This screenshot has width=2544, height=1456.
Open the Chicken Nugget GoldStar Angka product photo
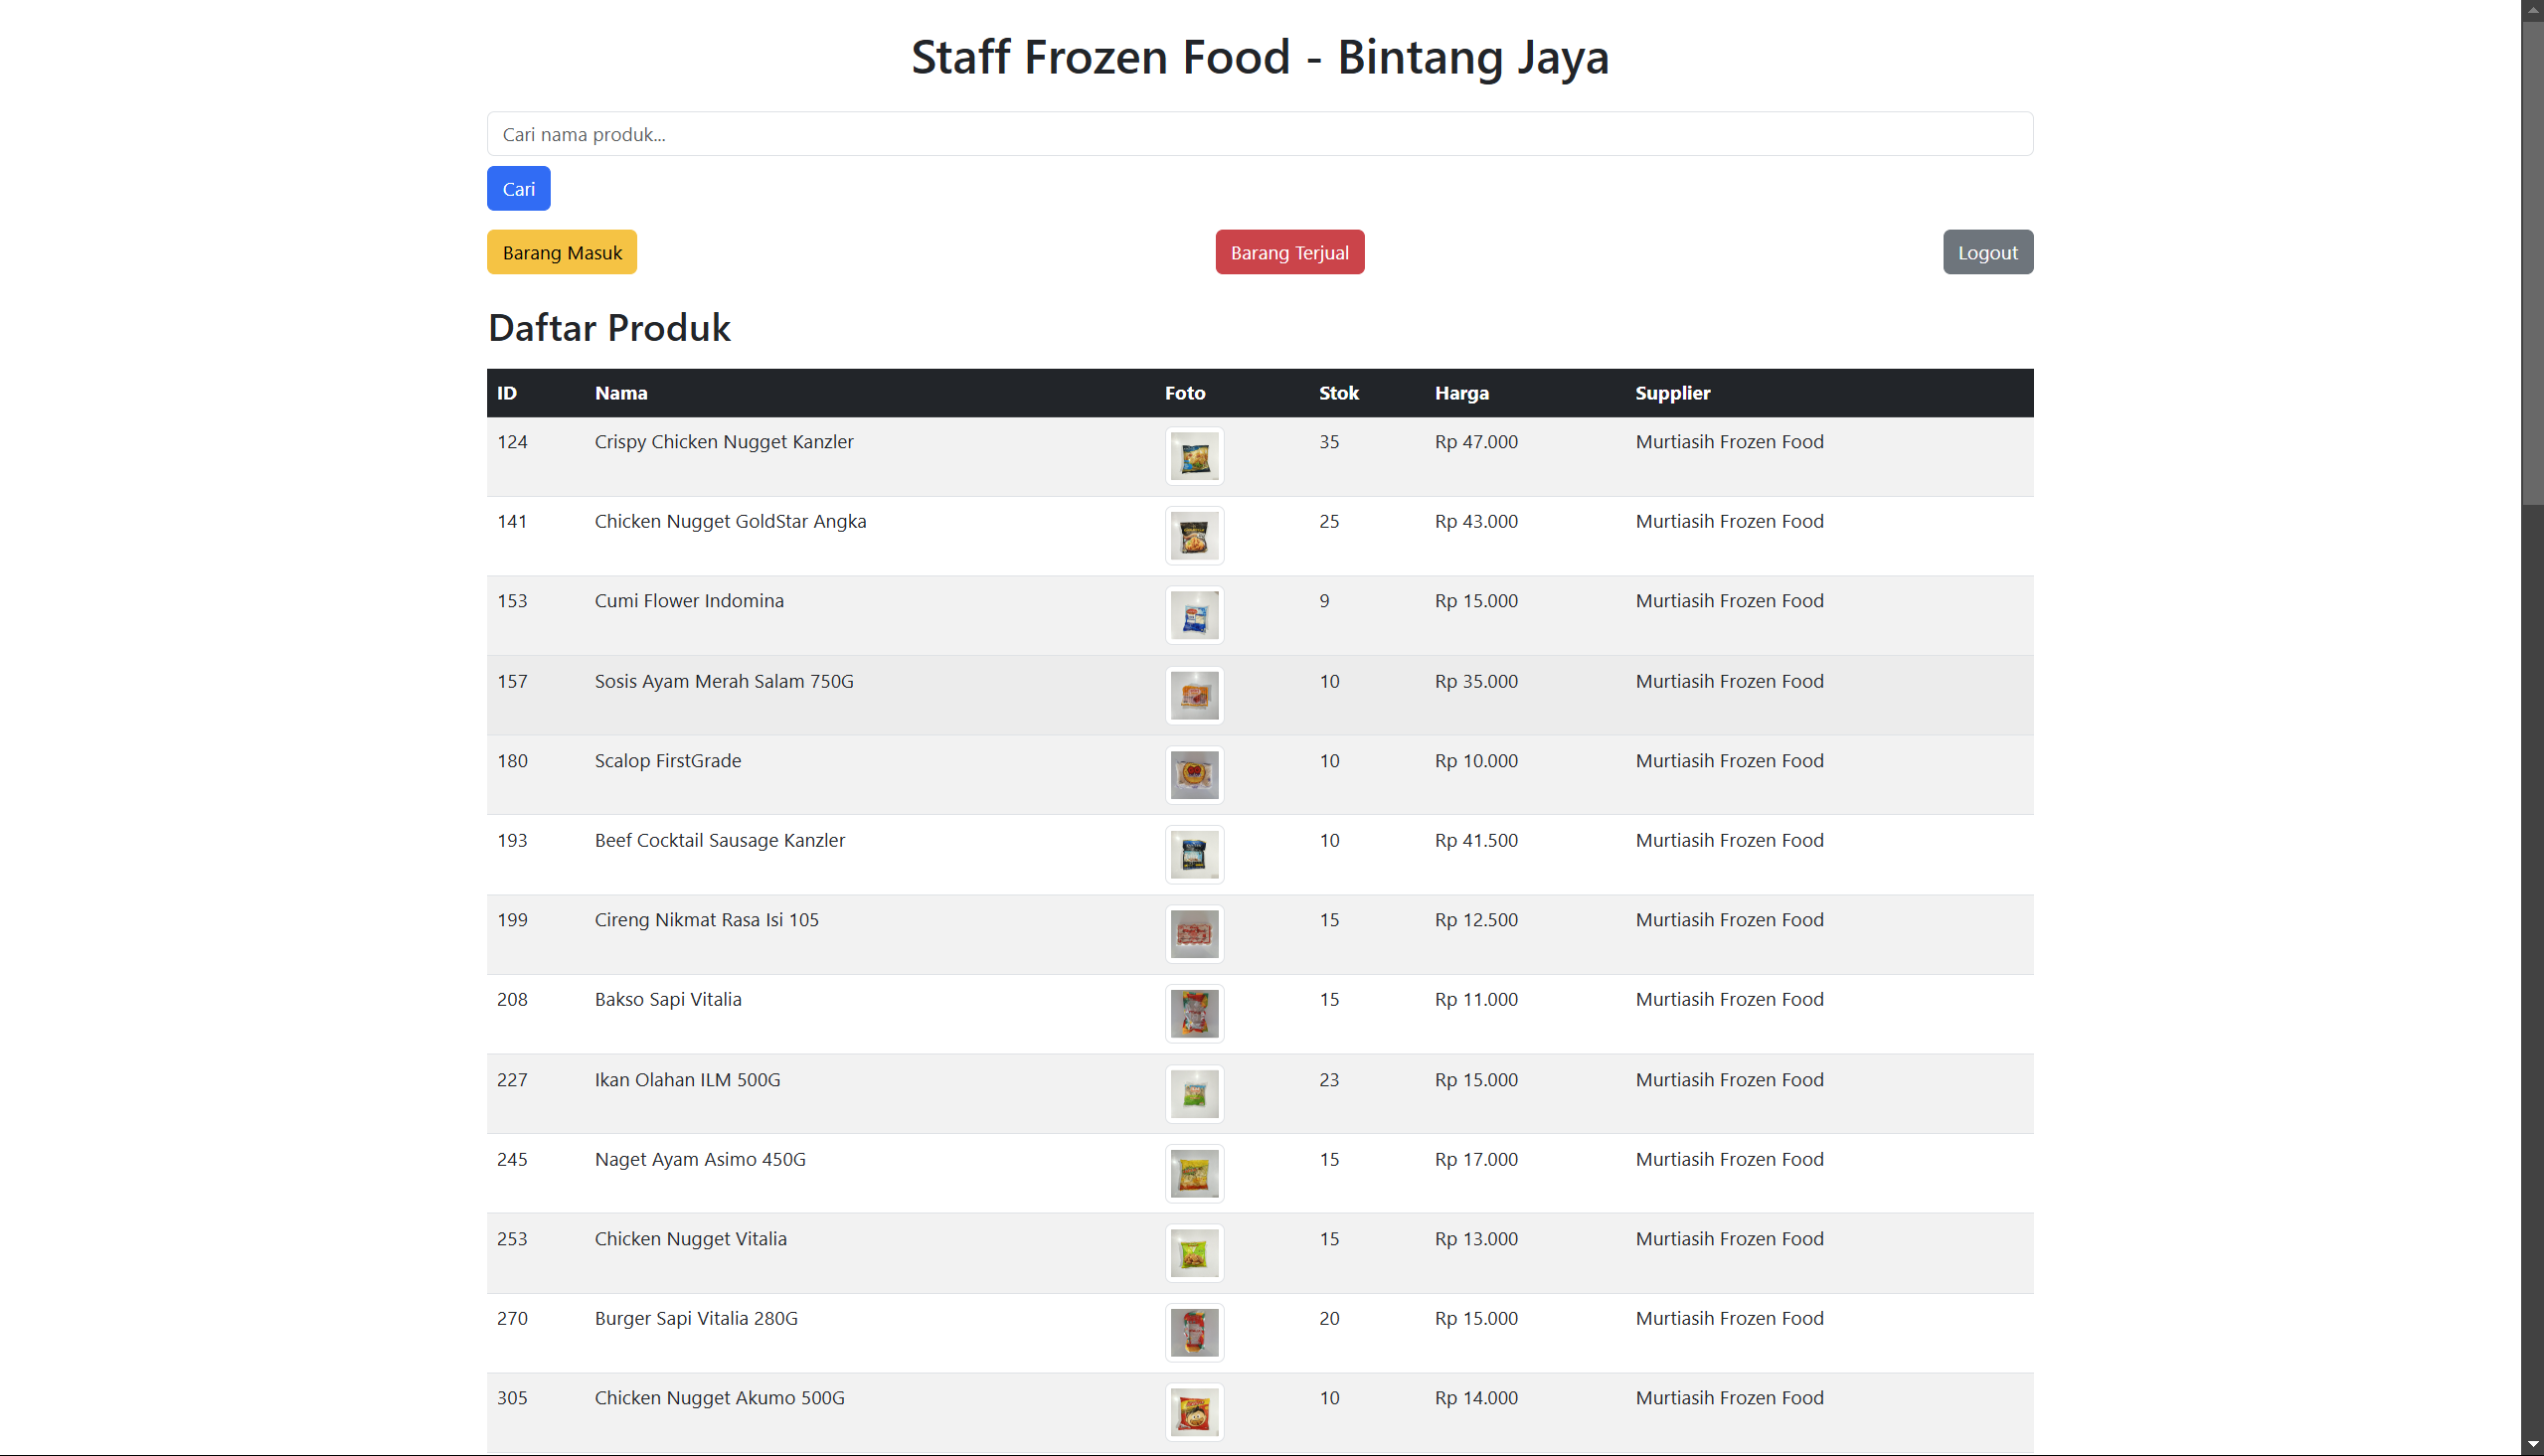1194,537
